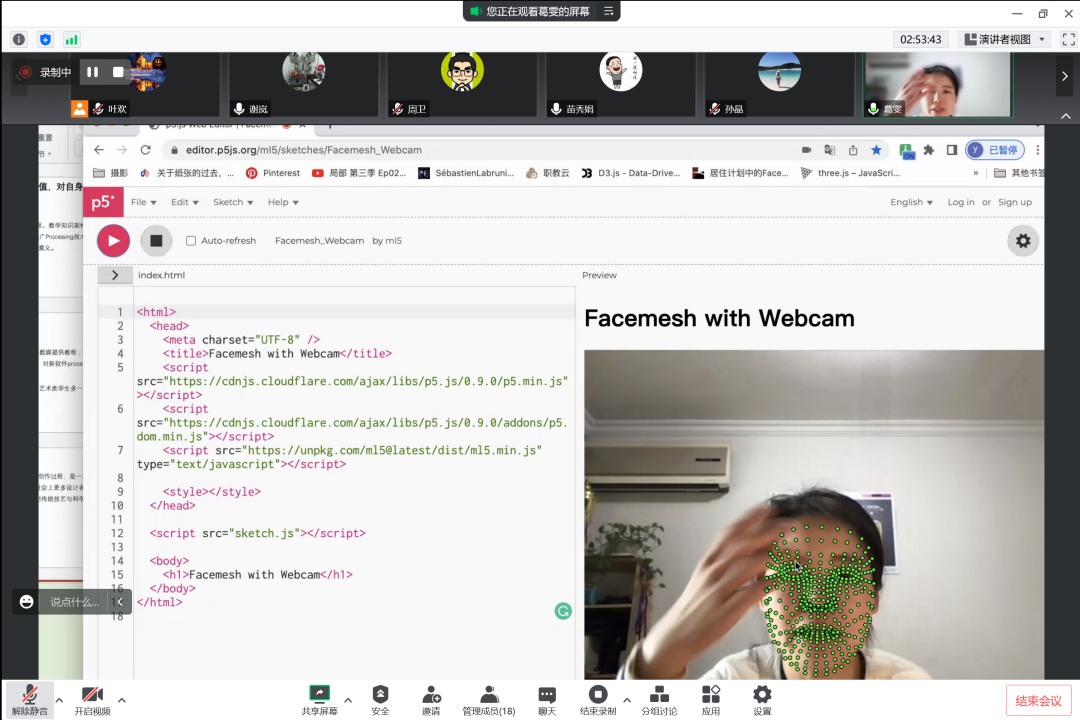Image resolution: width=1080 pixels, height=720 pixels.
Task: Click the 共享屏幕 share screen icon
Action: [319, 696]
